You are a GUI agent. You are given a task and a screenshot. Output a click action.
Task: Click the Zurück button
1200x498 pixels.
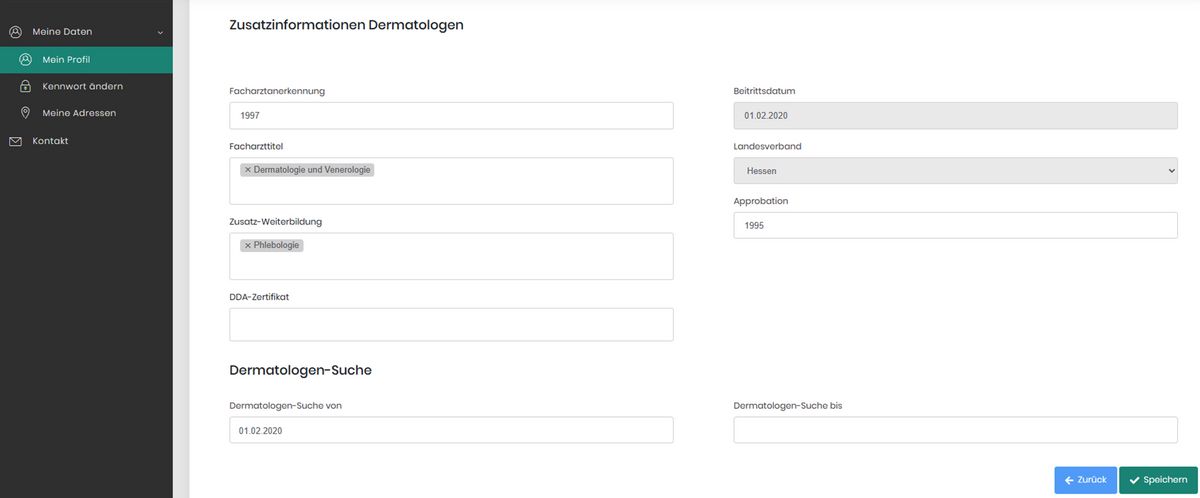(x=1085, y=480)
